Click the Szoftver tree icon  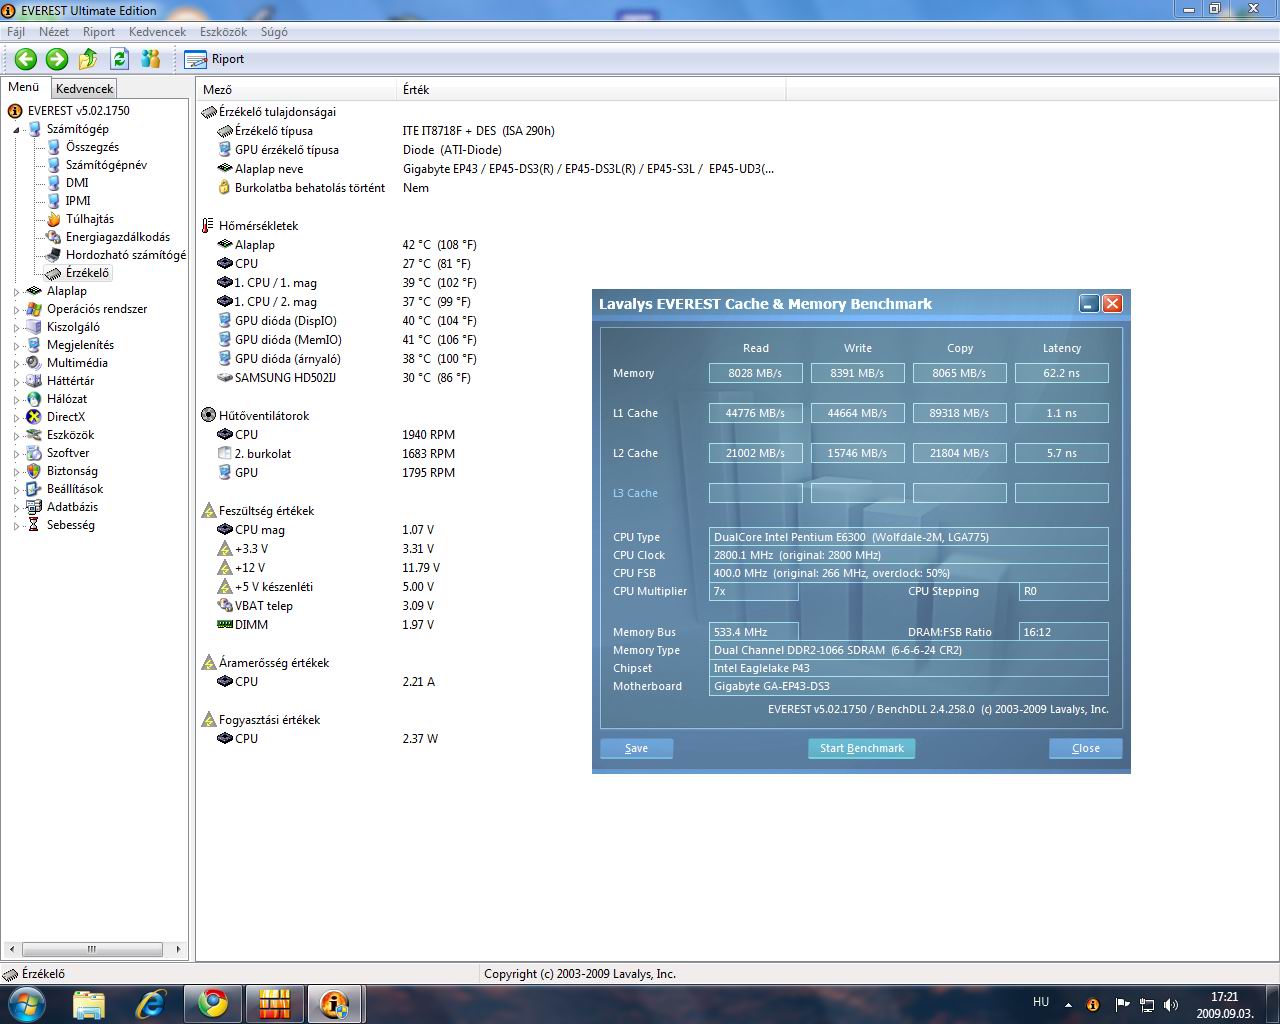[x=34, y=453]
